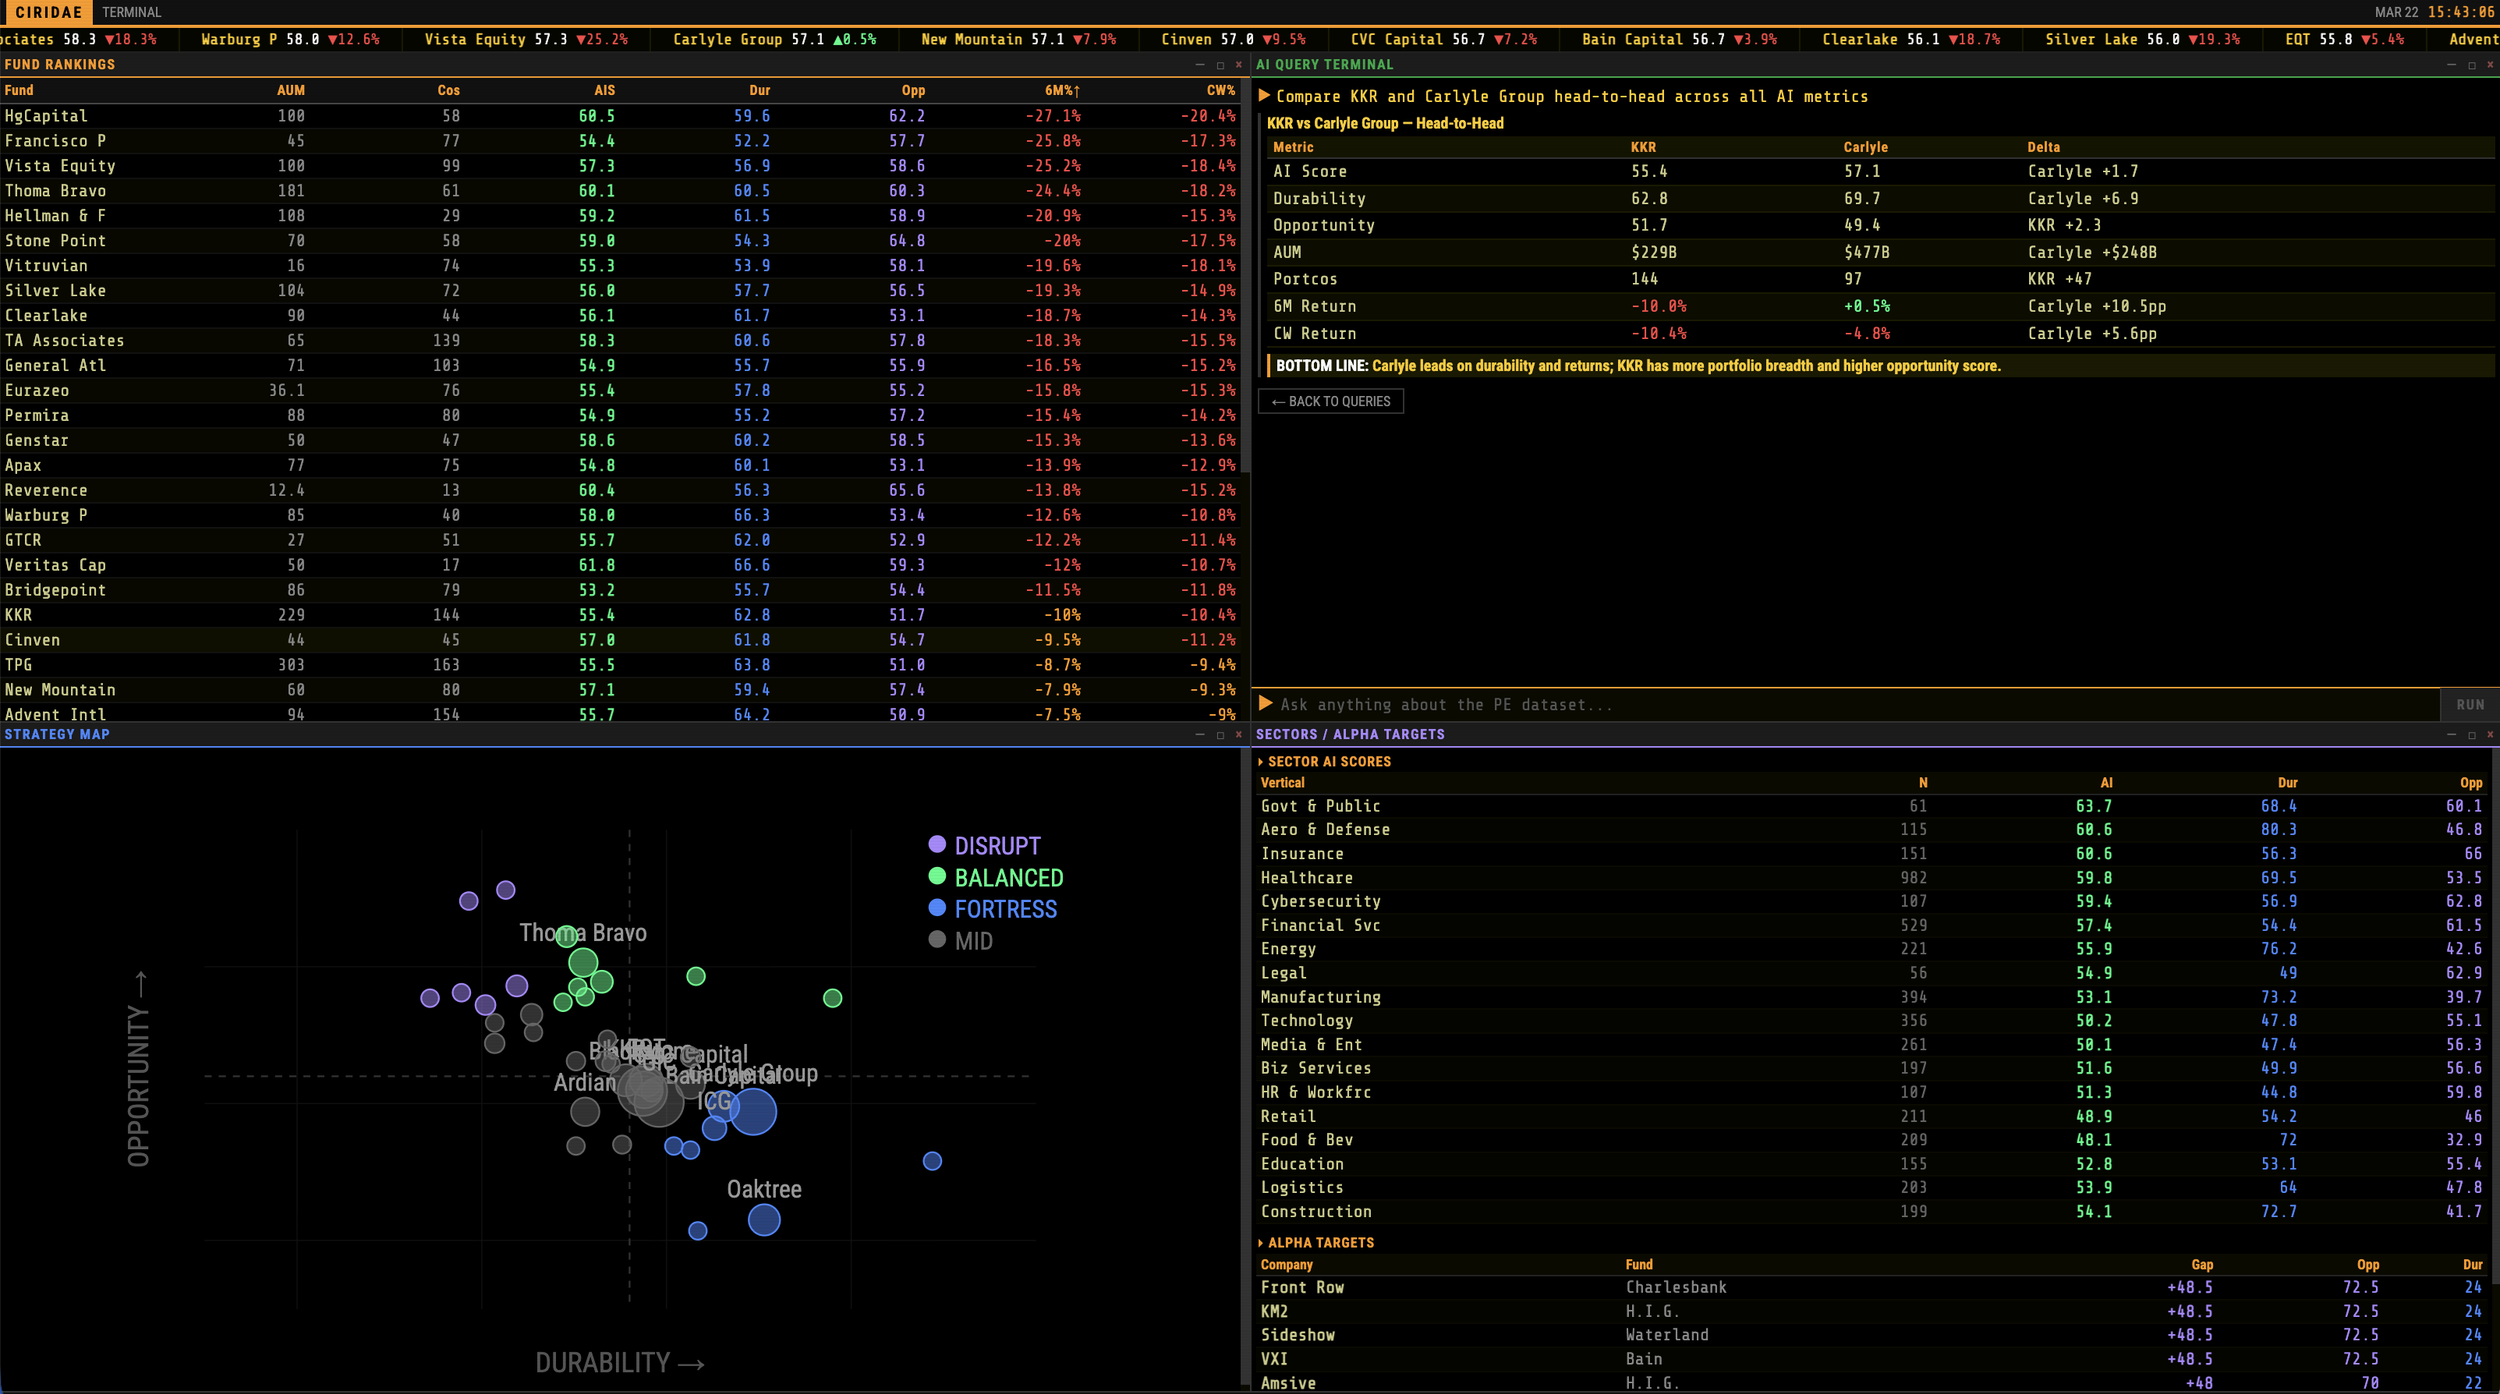Minimize the AI Query Terminal panel
Viewport: 2500px width, 1394px height.
pyautogui.click(x=2451, y=65)
